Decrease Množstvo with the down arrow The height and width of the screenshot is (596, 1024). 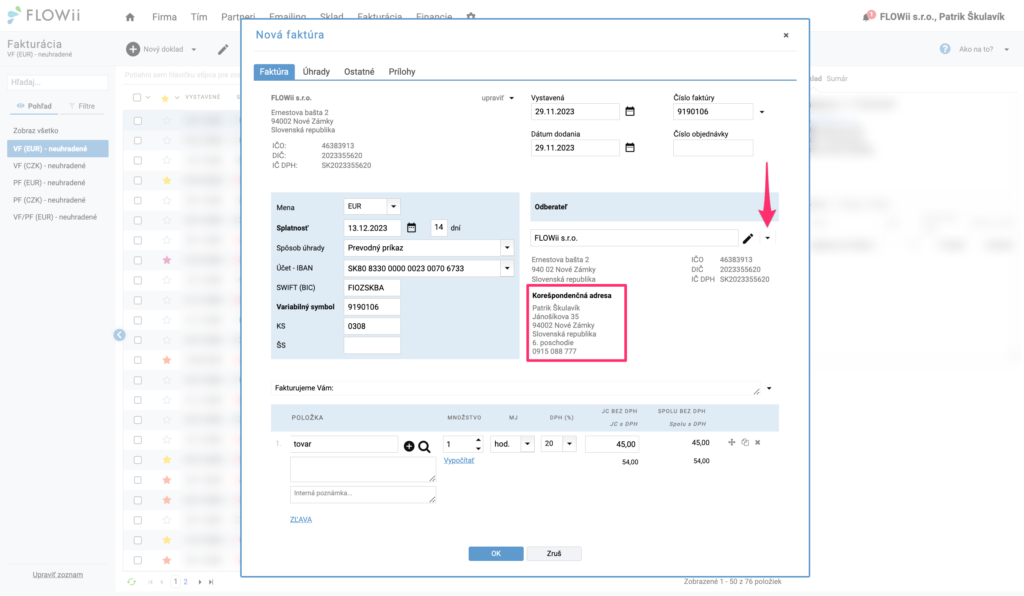coord(479,448)
